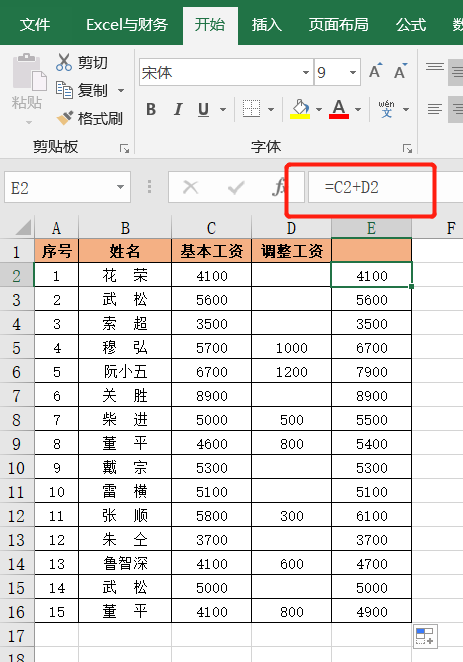This screenshot has height=662, width=463.
Task: Open the 文件 tab
Action: pos(35,24)
